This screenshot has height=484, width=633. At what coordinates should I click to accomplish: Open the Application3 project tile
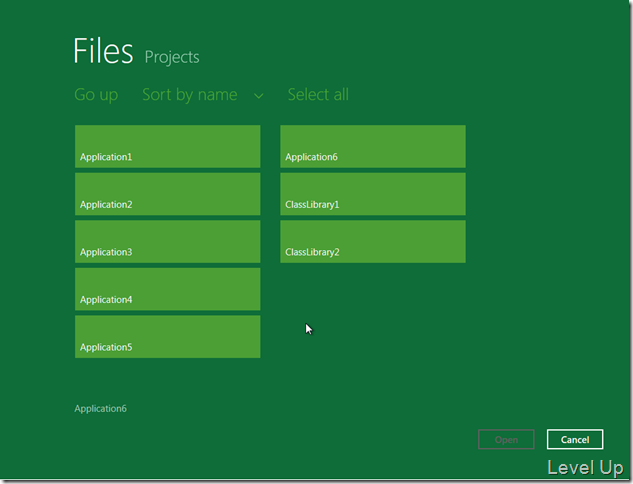168,241
